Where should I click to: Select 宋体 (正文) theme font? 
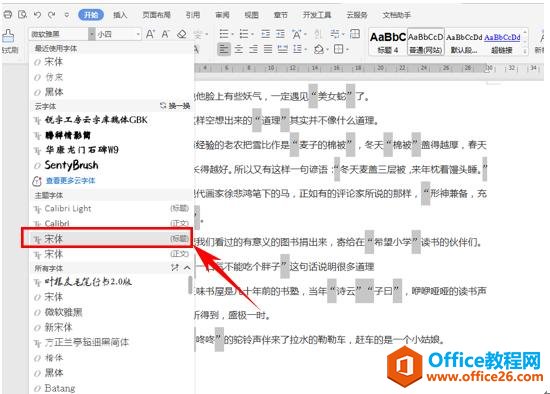click(x=112, y=254)
